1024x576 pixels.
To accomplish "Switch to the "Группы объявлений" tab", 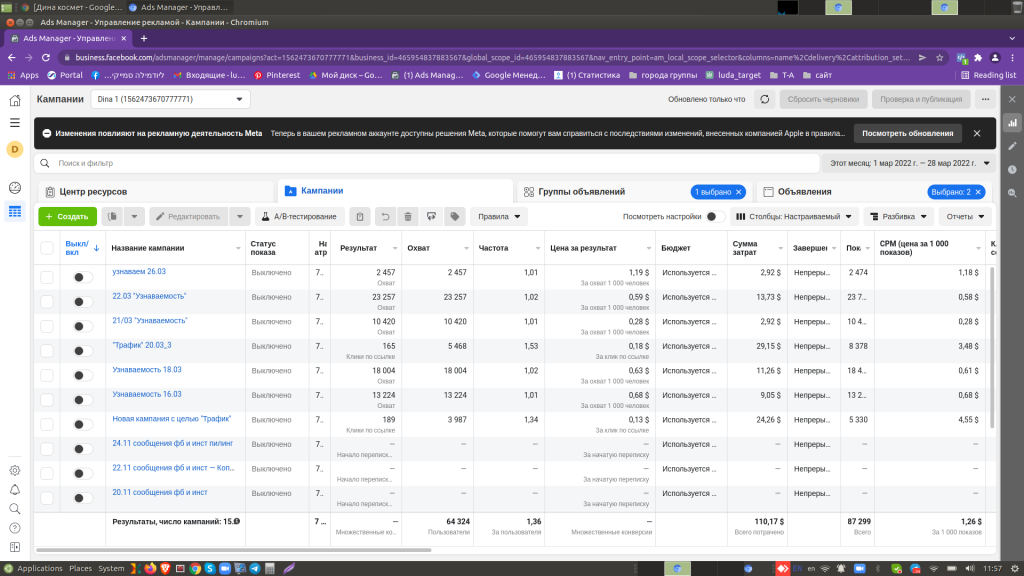I will [581, 191].
